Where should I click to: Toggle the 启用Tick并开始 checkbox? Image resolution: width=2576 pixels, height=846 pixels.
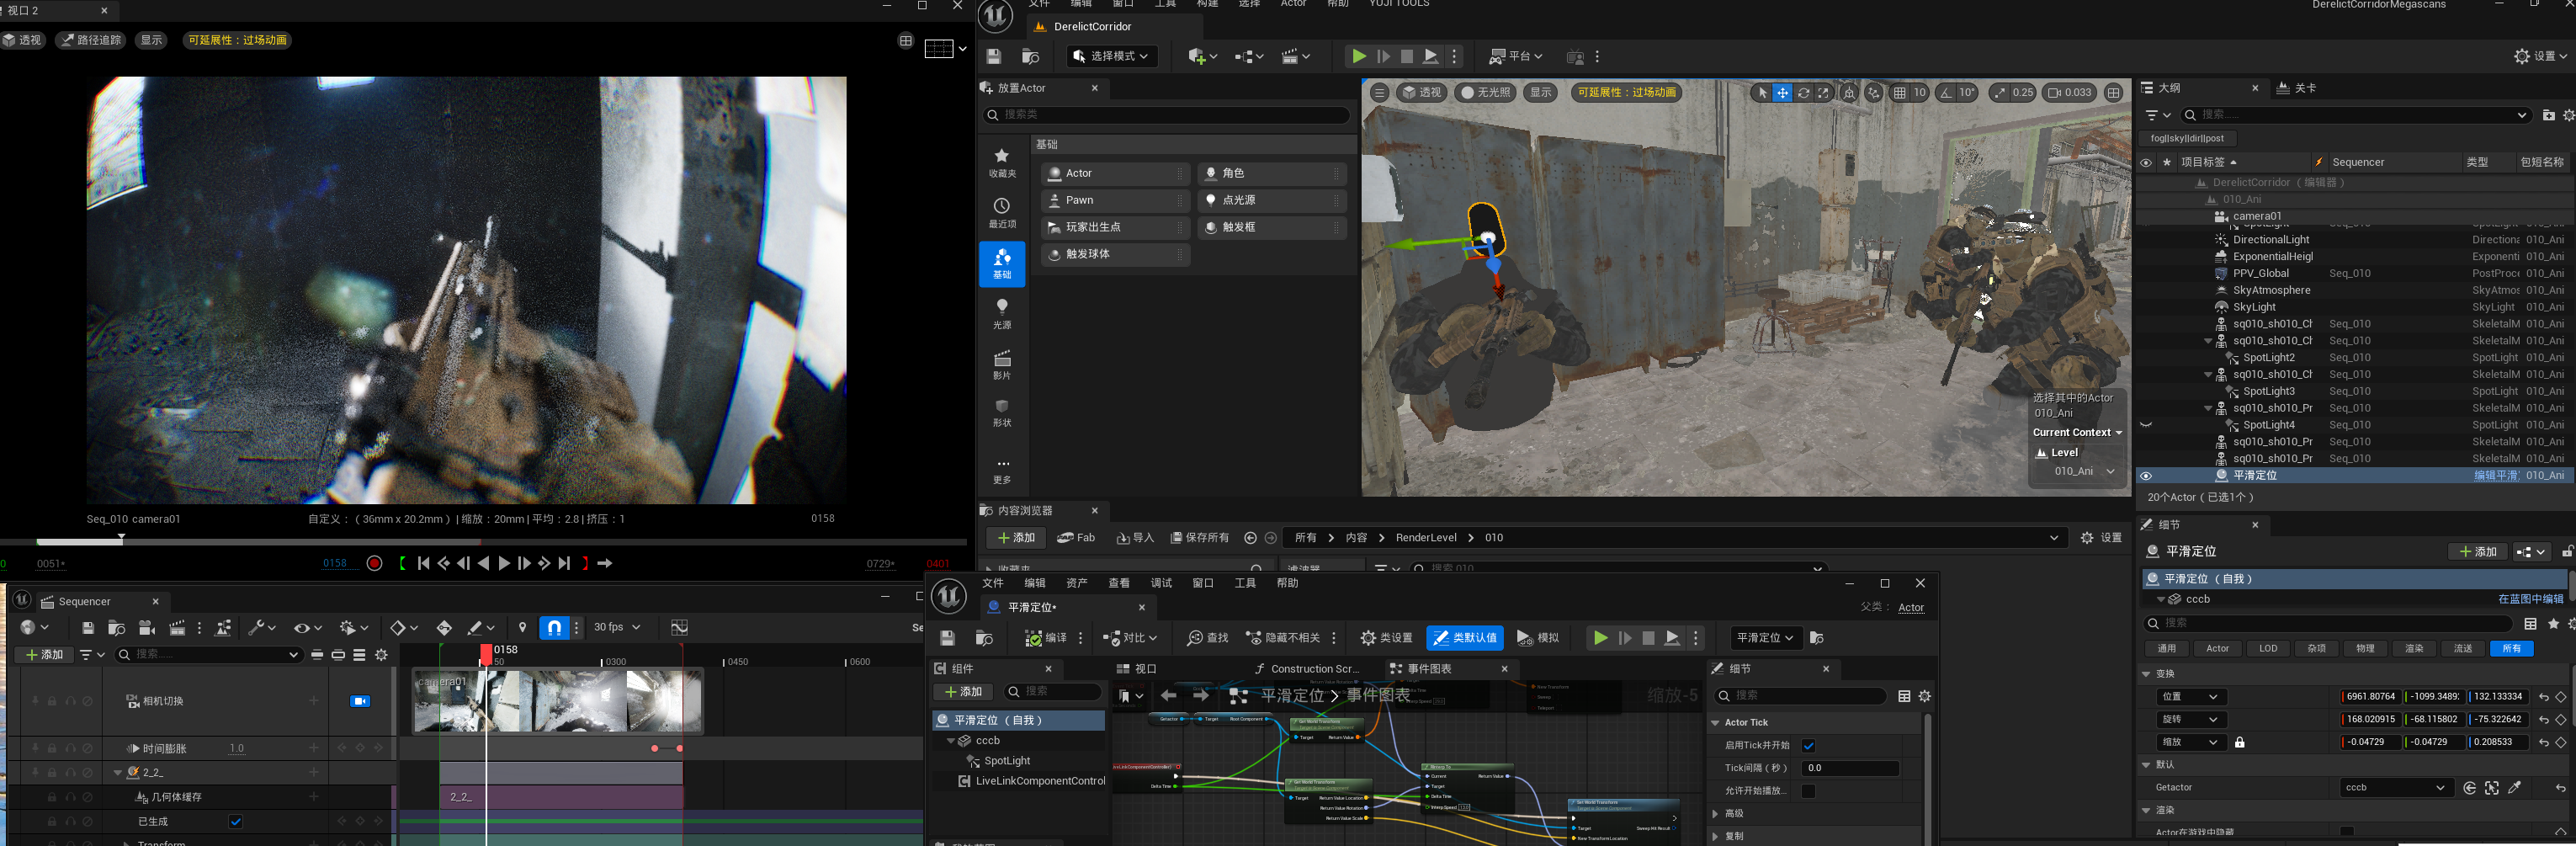point(1809,746)
